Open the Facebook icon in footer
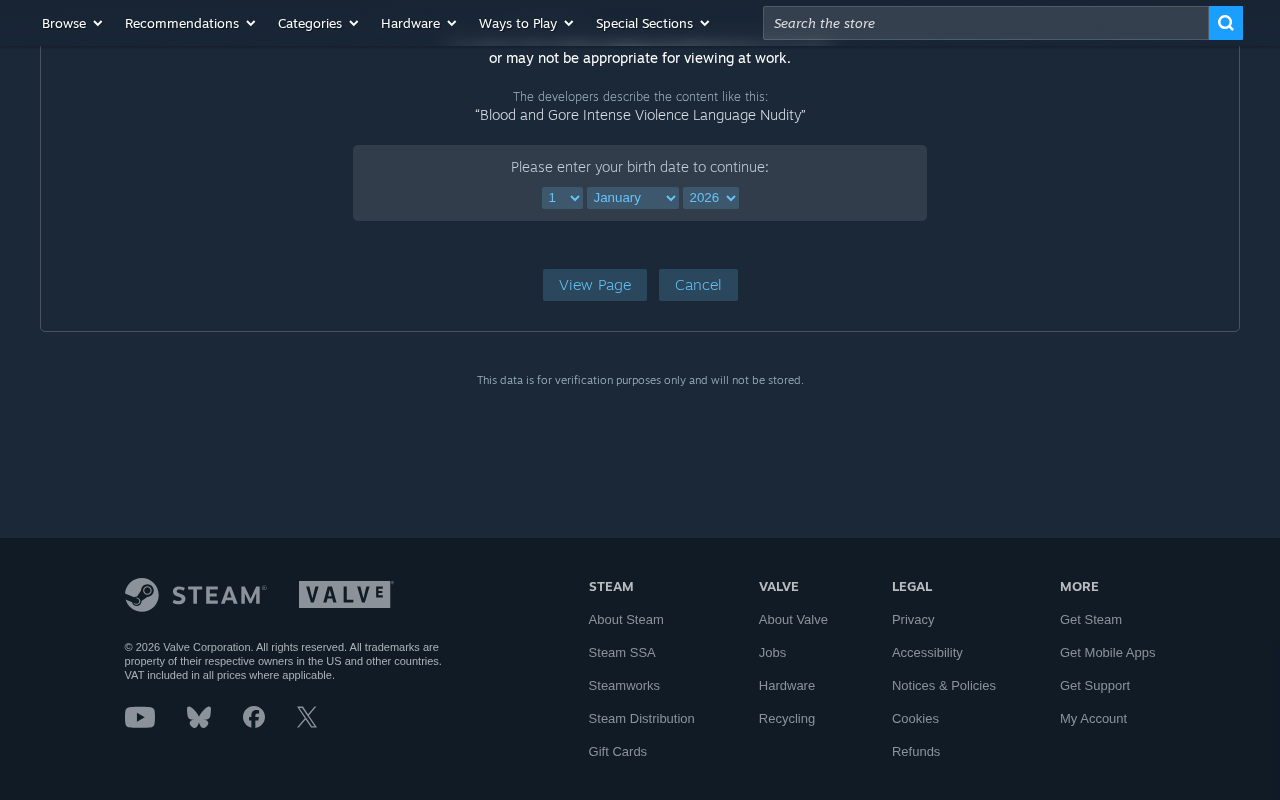Screen dimensions: 1280x800 pyautogui.click(x=254, y=717)
